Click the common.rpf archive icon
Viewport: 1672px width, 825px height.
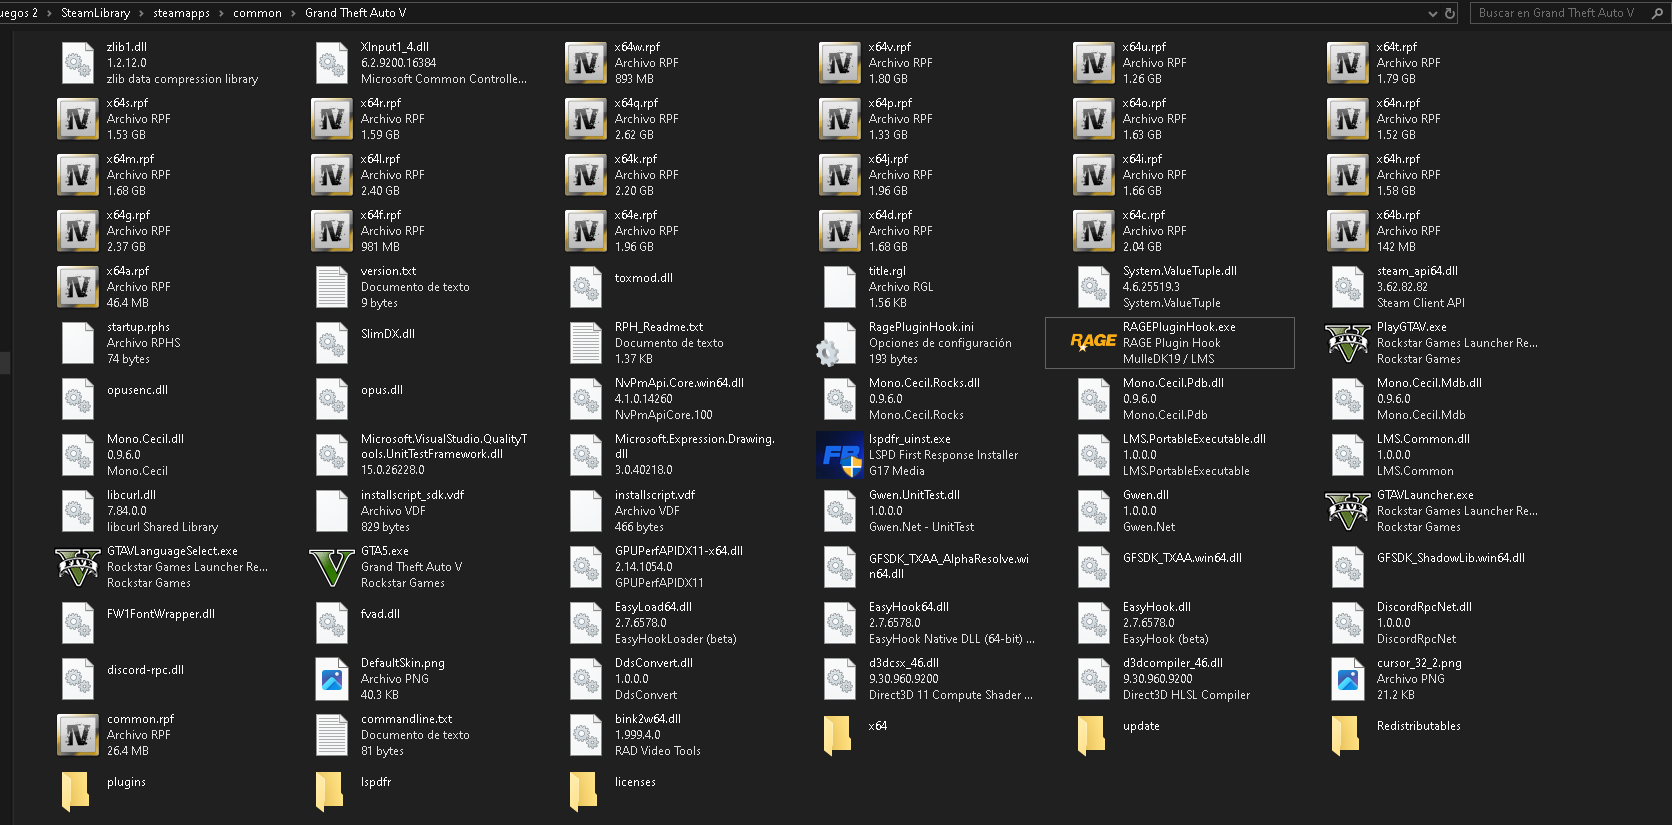[x=77, y=735]
